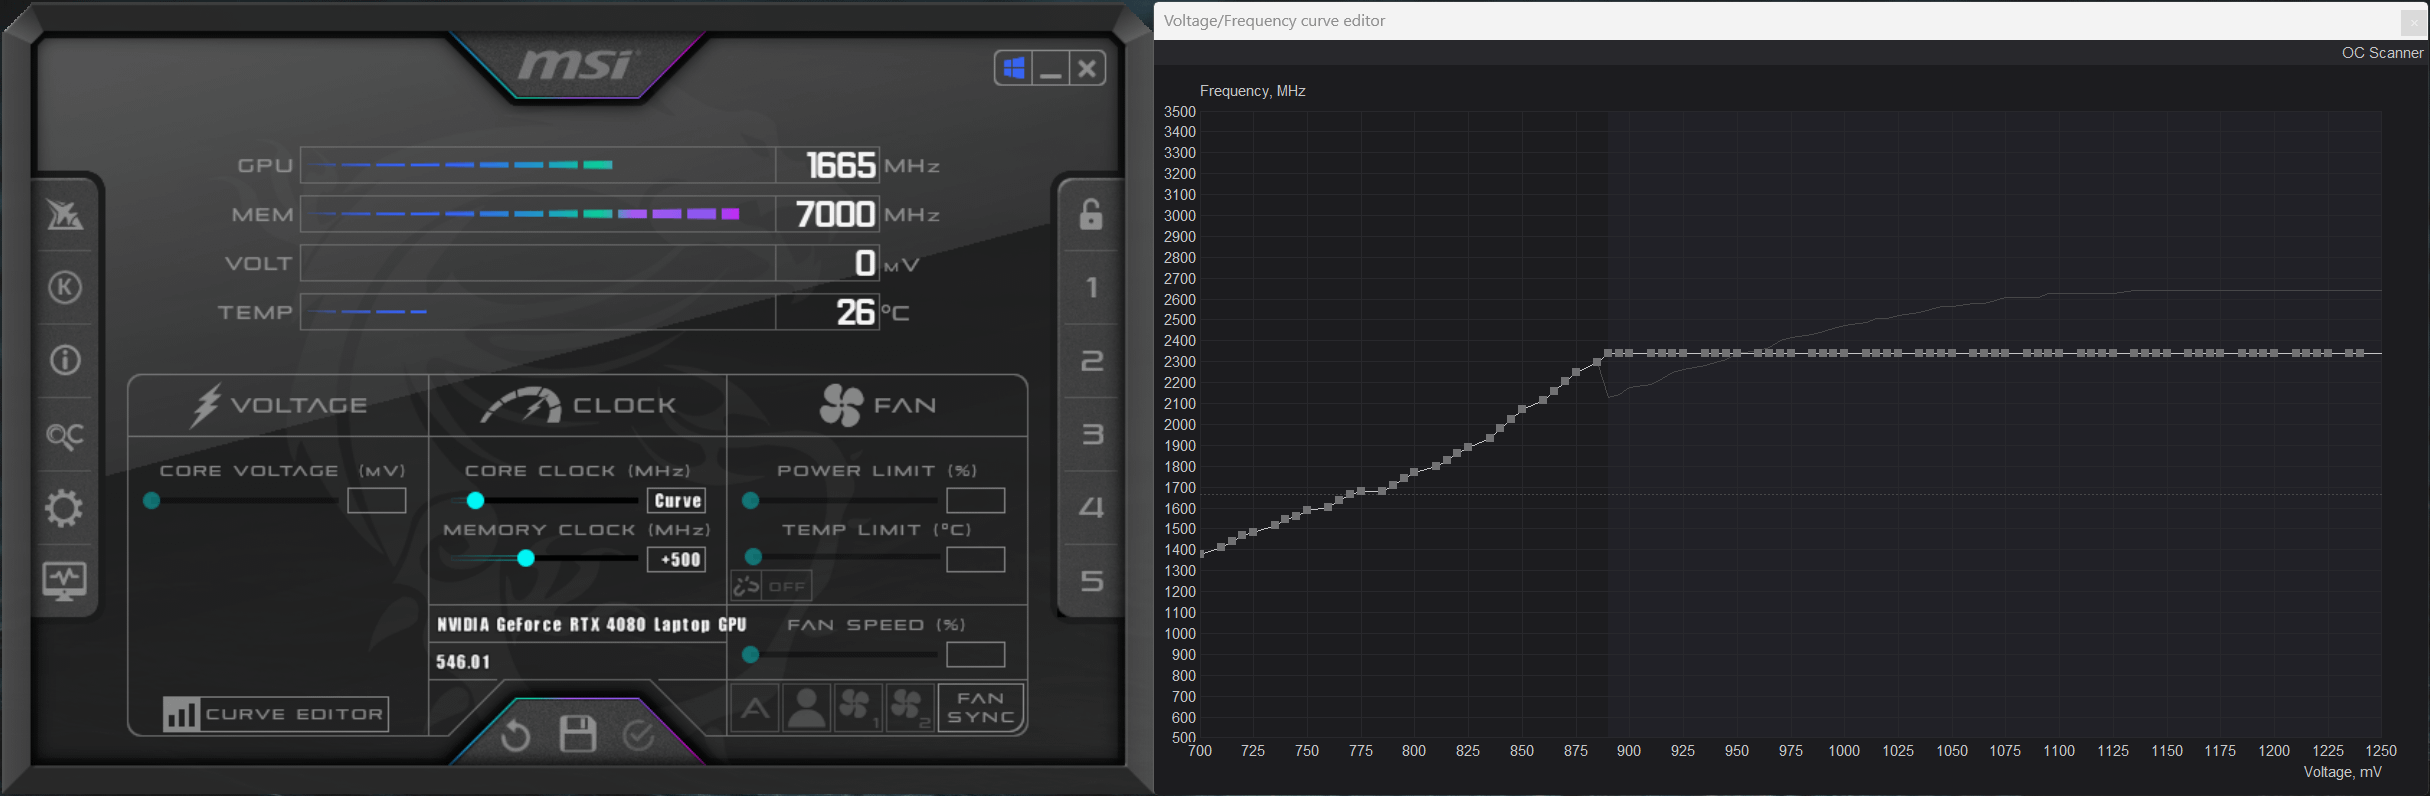This screenshot has height=796, width=2430.
Task: Click the power limit slider handle
Action: tap(751, 500)
